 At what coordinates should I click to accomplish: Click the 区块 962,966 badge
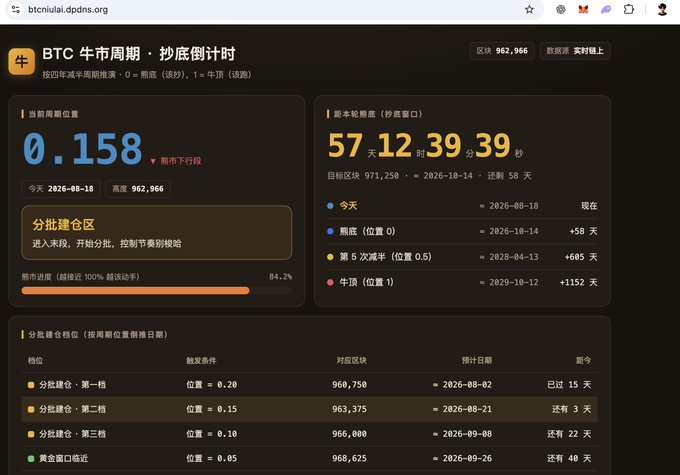(x=502, y=51)
